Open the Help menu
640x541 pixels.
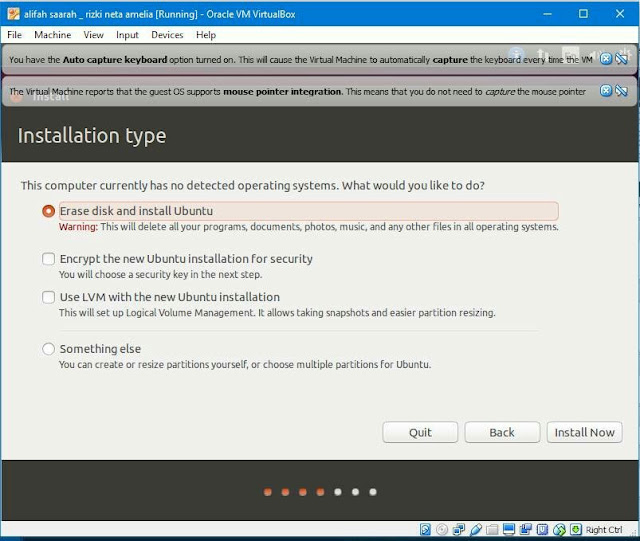coord(206,35)
